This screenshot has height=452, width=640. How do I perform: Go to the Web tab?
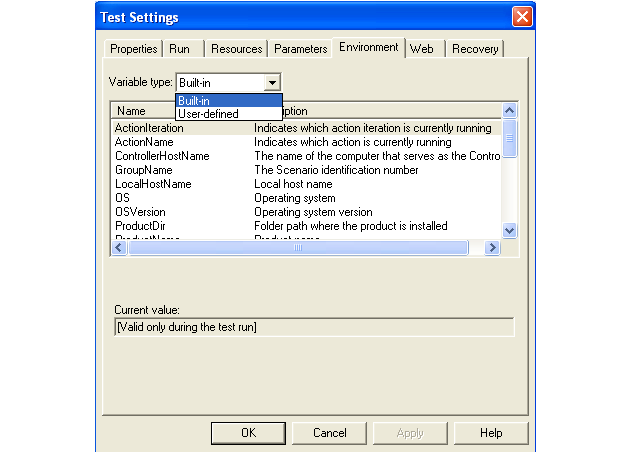421,48
